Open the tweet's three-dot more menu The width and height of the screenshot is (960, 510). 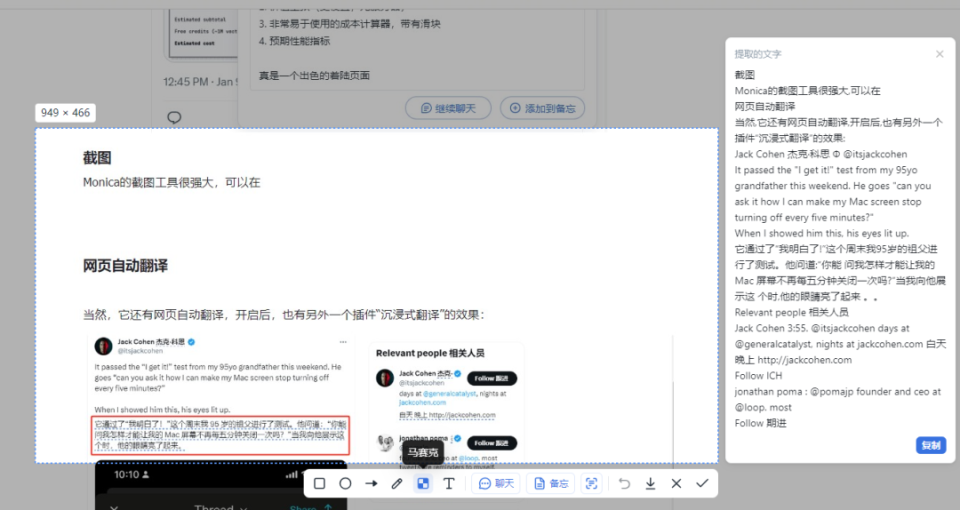pyautogui.click(x=343, y=342)
